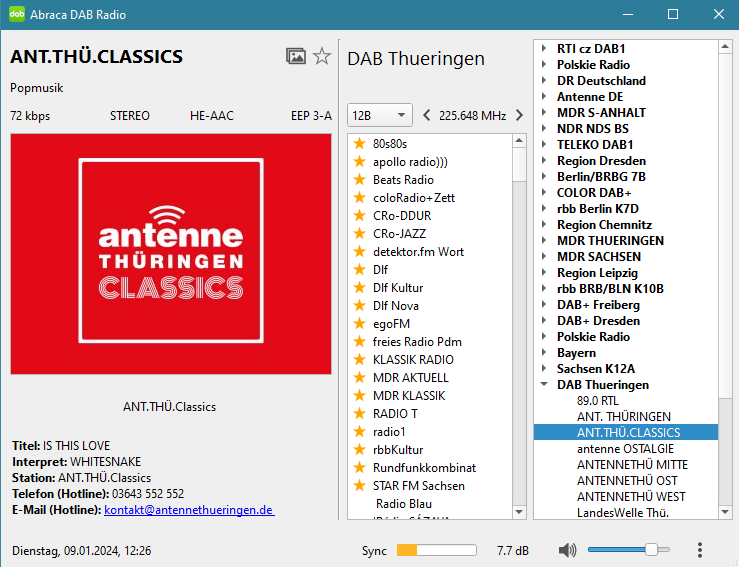Viewport: 739px width, 567px height.
Task: Click the star next to 80s80s
Action: coord(360,144)
